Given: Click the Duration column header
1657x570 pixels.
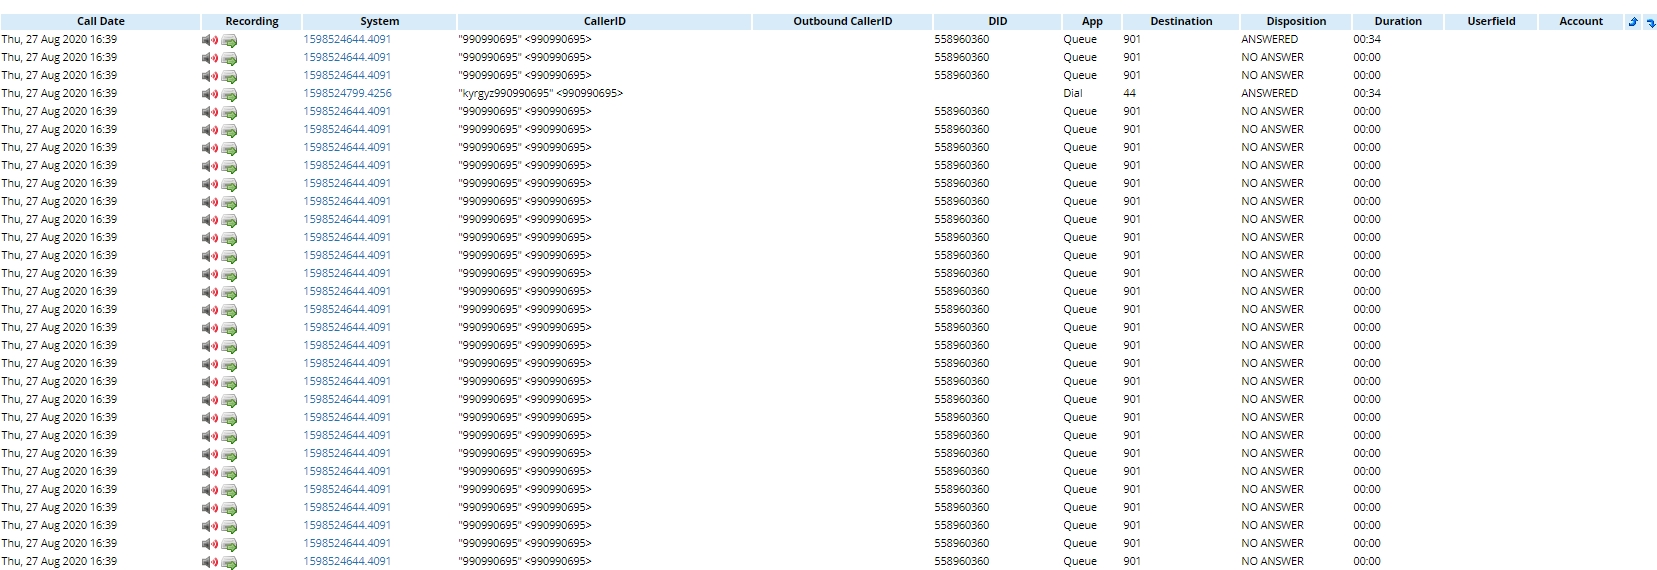Looking at the screenshot, I should click(1398, 21).
